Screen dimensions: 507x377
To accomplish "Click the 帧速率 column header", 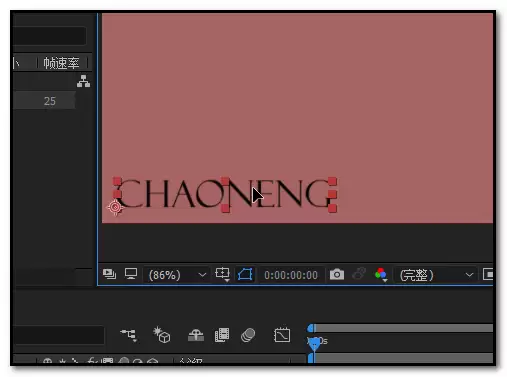I will coord(61,63).
